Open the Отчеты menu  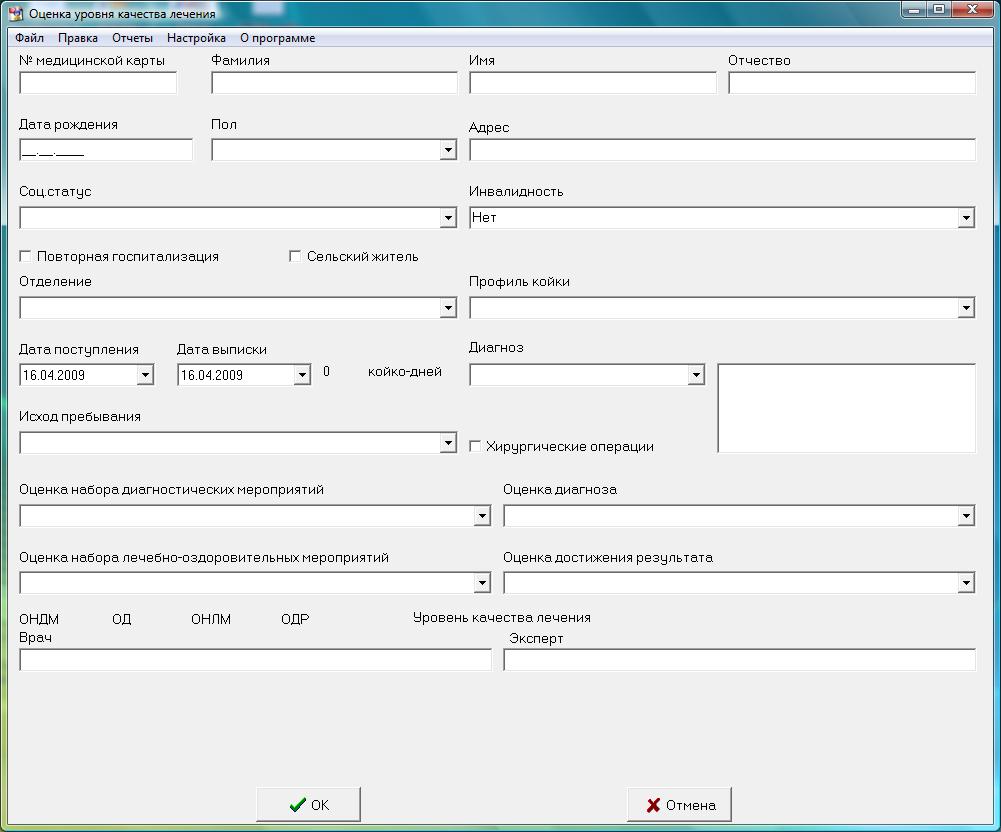pyautogui.click(x=132, y=38)
